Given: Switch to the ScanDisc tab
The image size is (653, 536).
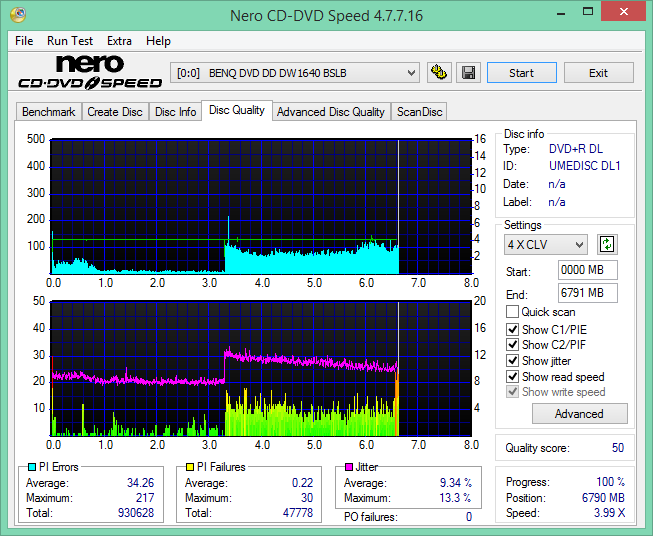Looking at the screenshot, I should 419,112.
